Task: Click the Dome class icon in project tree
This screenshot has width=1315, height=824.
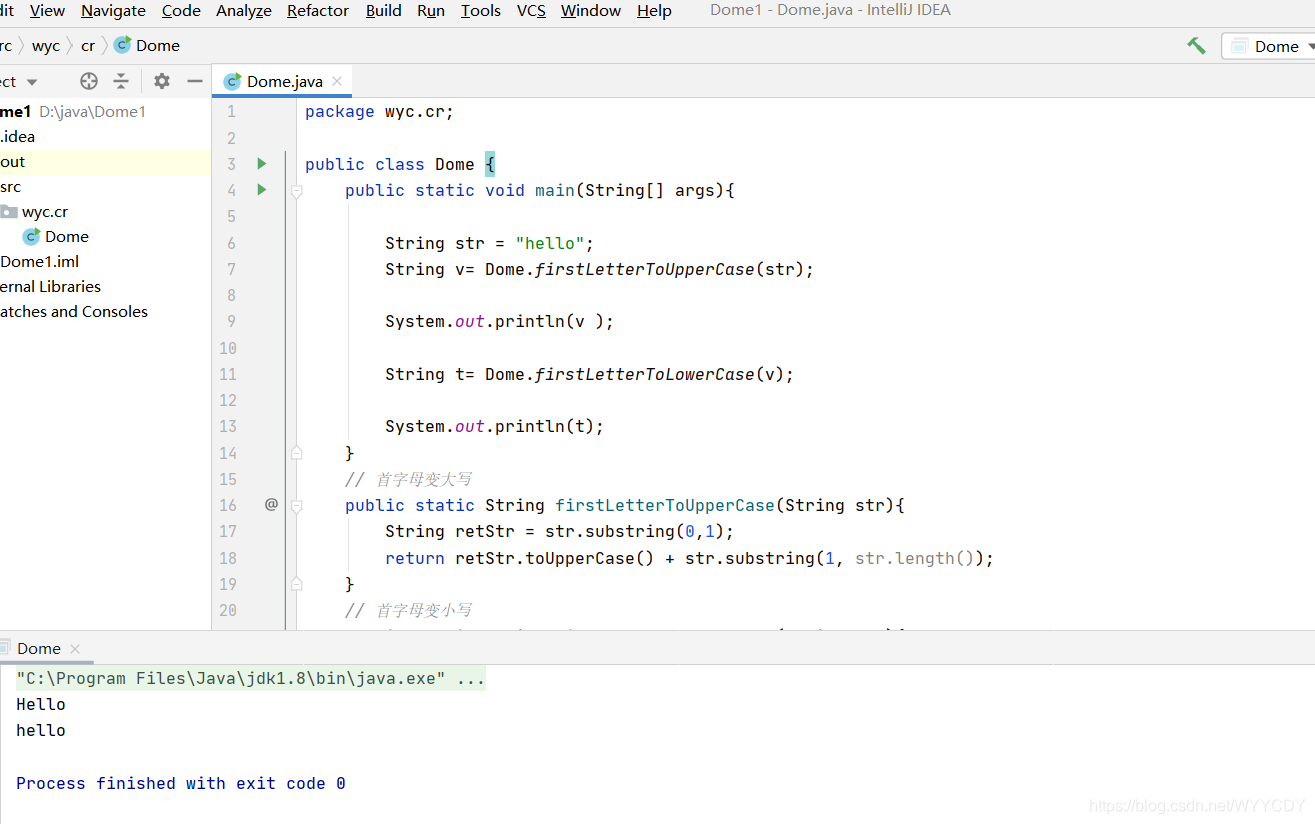Action: [x=32, y=237]
